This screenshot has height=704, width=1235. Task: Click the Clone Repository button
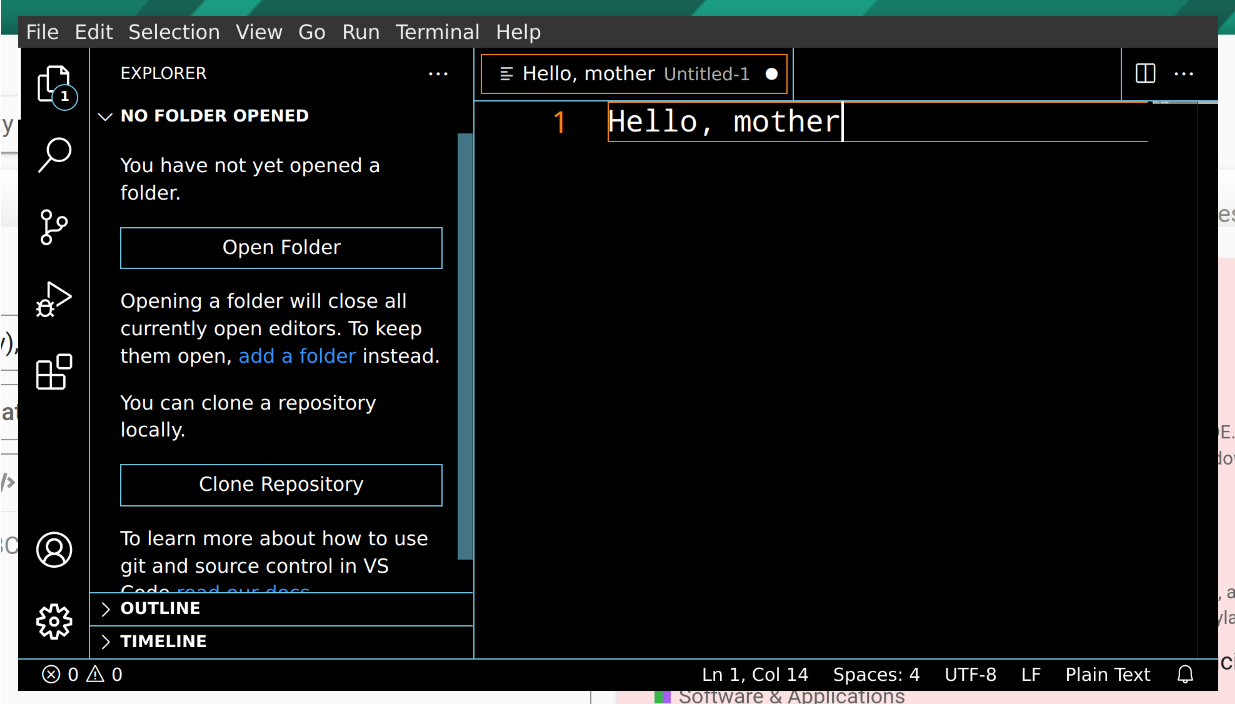tap(281, 485)
